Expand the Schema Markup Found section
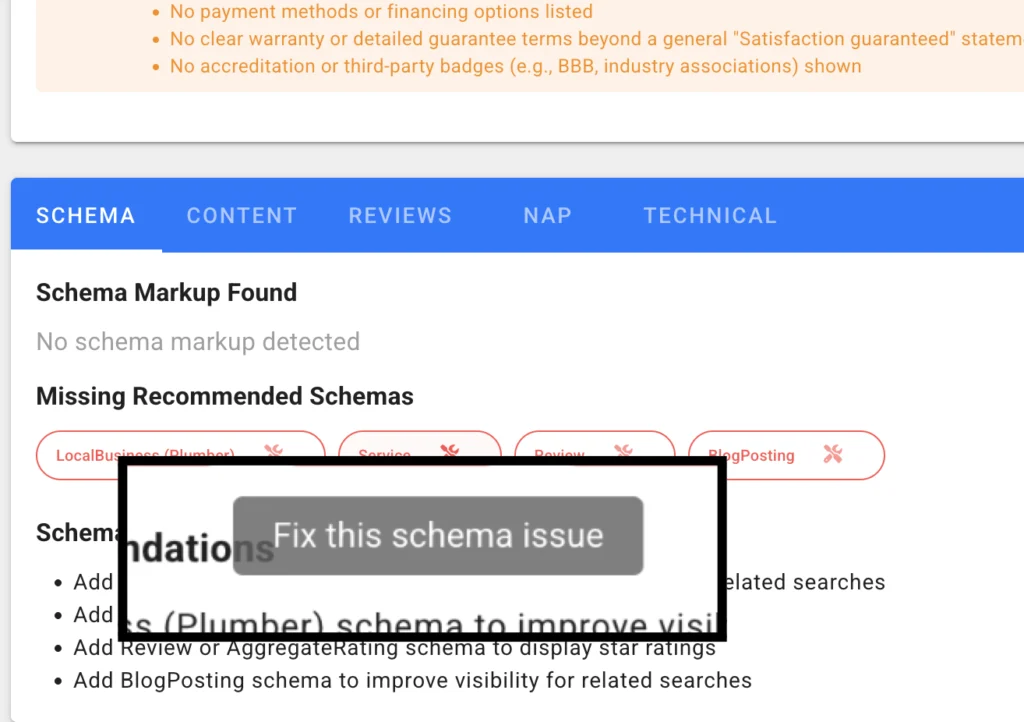1024x722 pixels. pos(166,293)
